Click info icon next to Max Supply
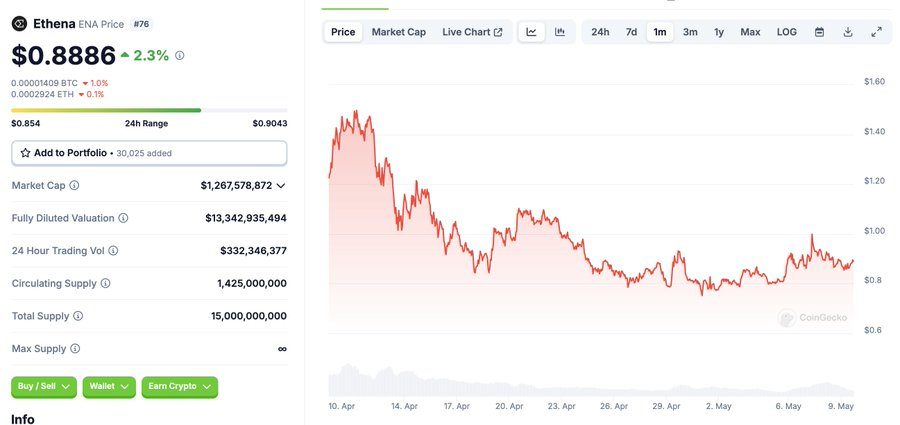The image size is (900, 425). point(74,349)
